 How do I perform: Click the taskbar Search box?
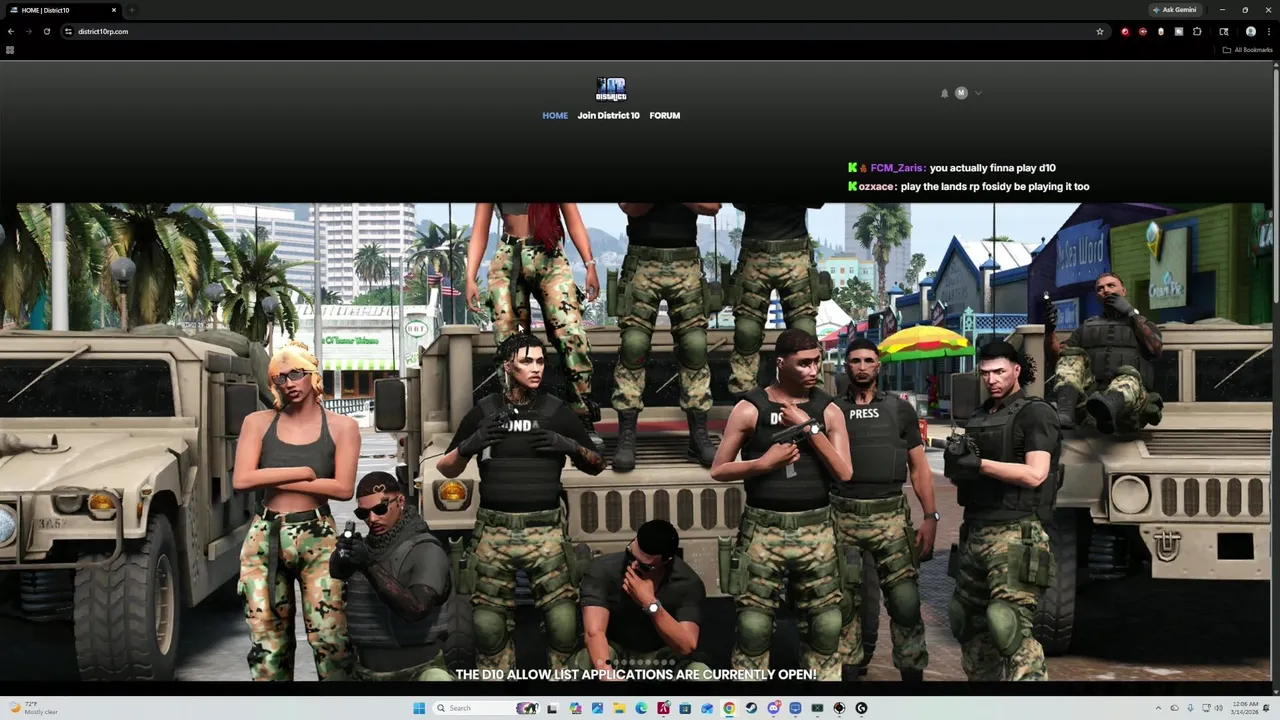coord(486,708)
